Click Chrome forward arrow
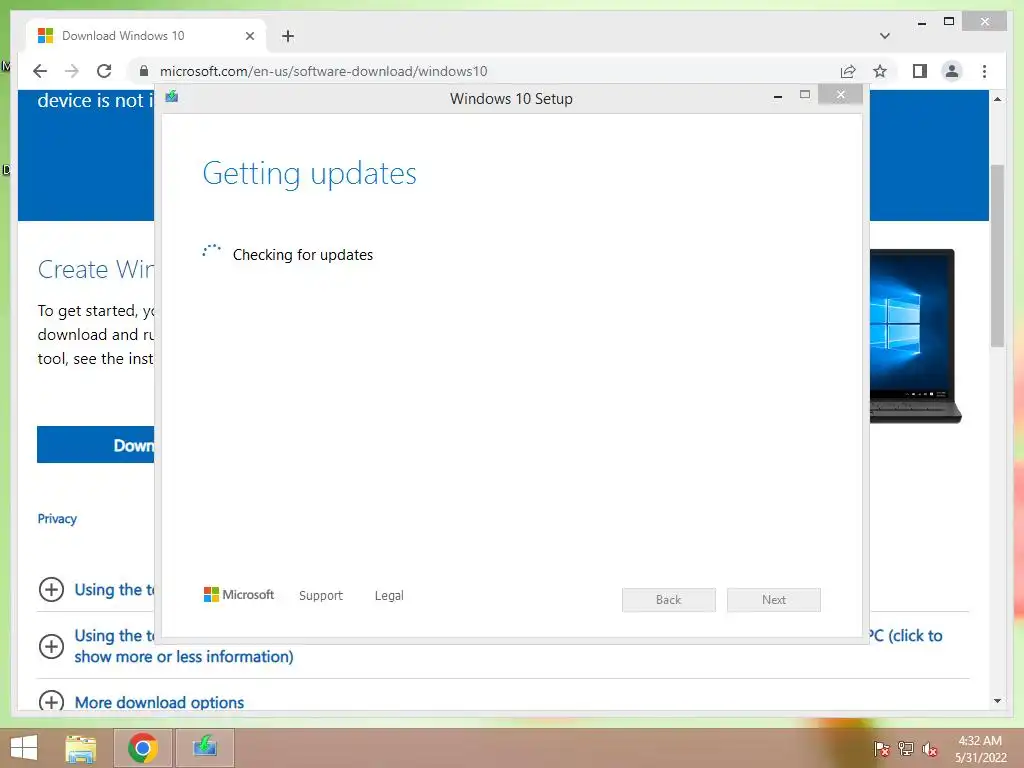1024x768 pixels. pos(72,71)
